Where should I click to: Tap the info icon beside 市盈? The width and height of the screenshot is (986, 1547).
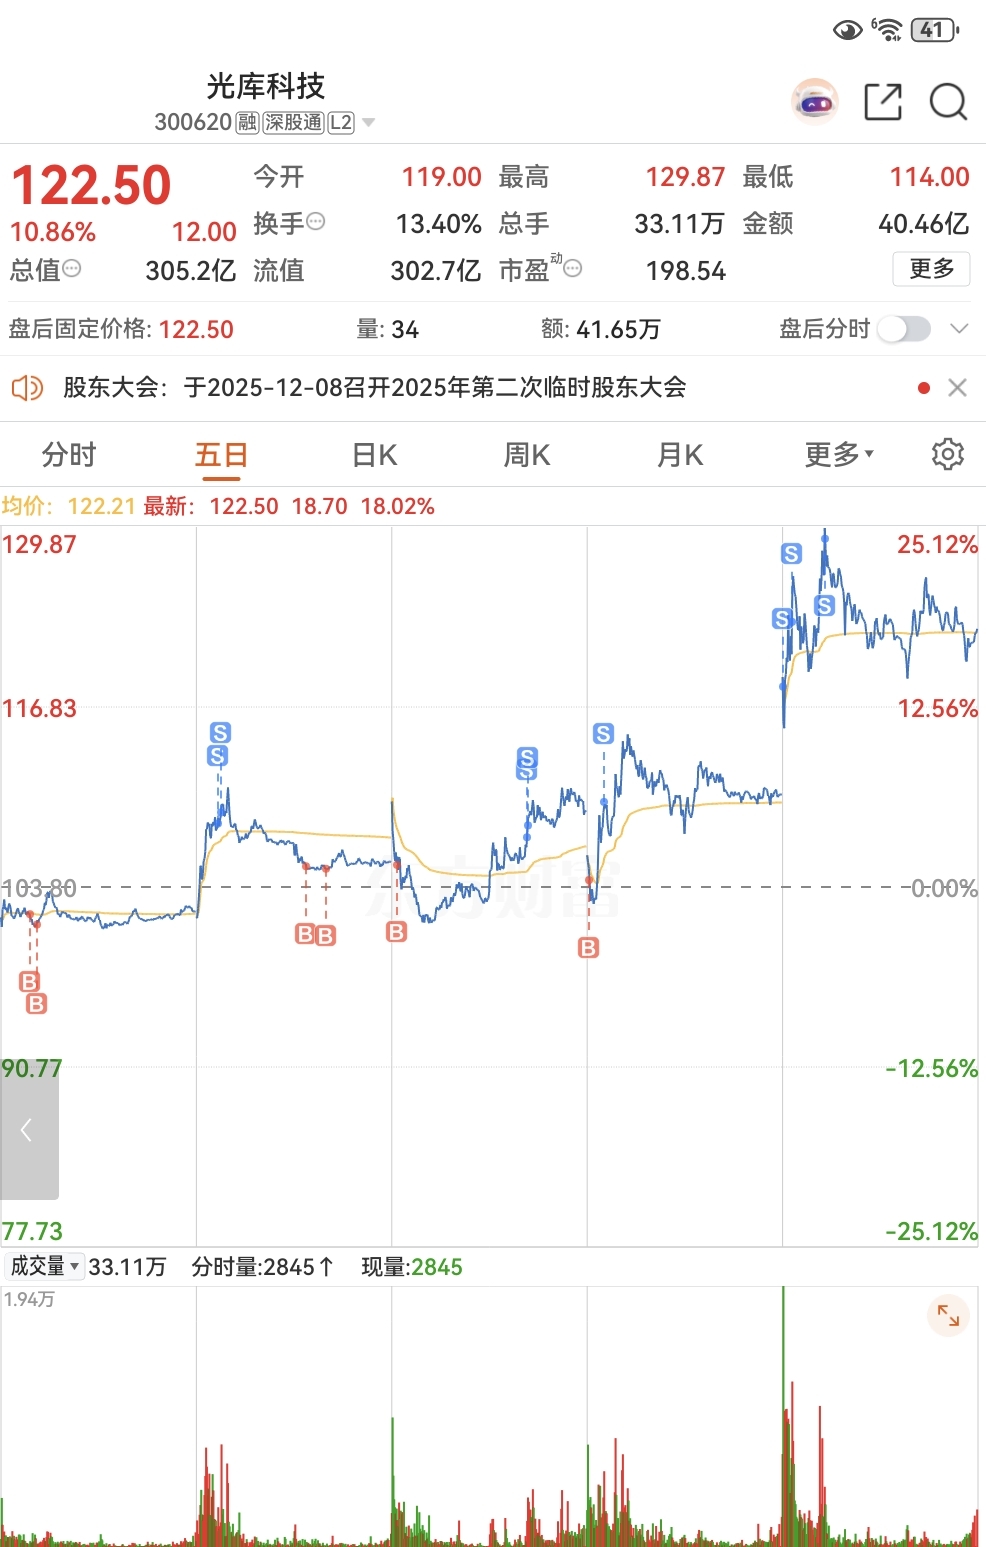coord(573,269)
